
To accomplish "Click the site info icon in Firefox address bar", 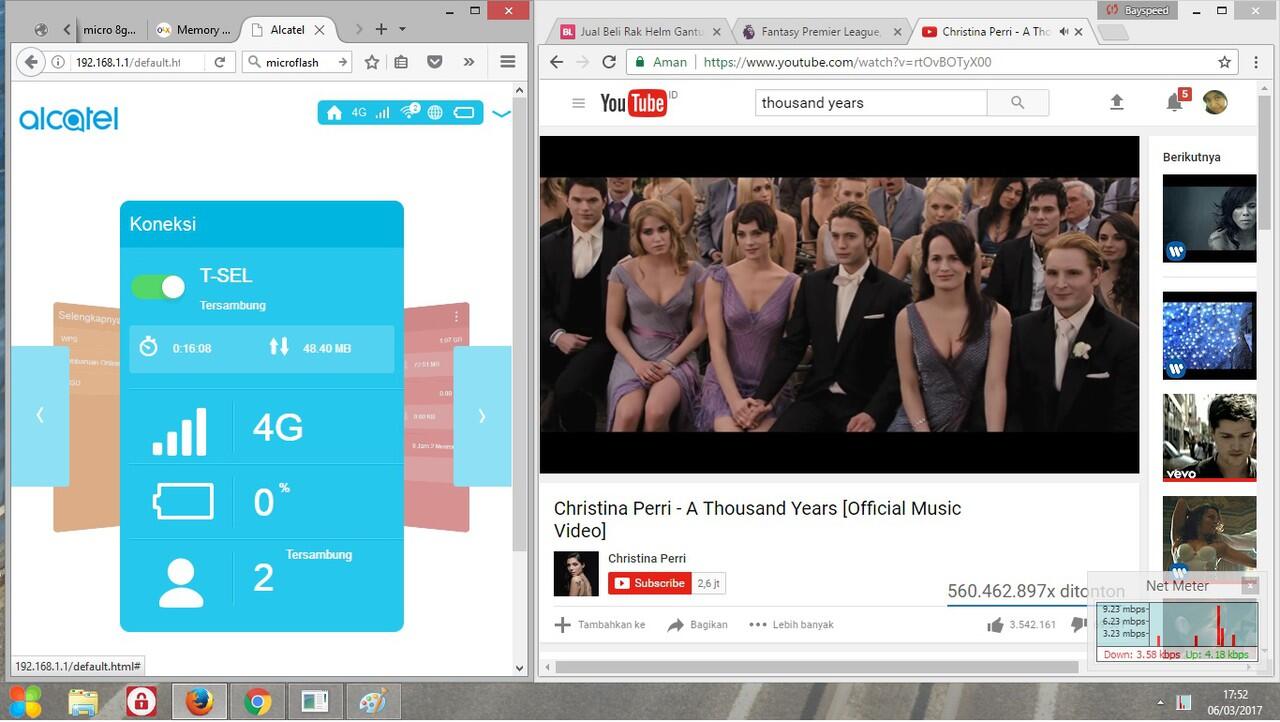I will point(58,62).
